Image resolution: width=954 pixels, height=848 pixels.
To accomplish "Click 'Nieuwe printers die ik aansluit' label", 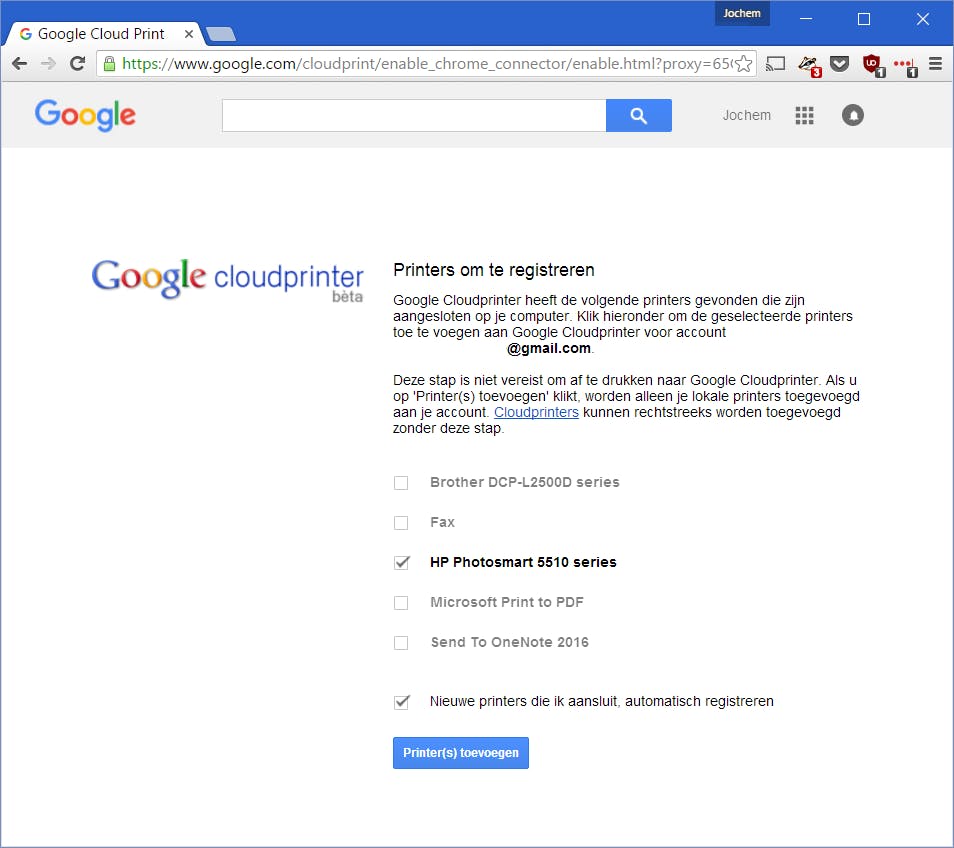I will [602, 701].
